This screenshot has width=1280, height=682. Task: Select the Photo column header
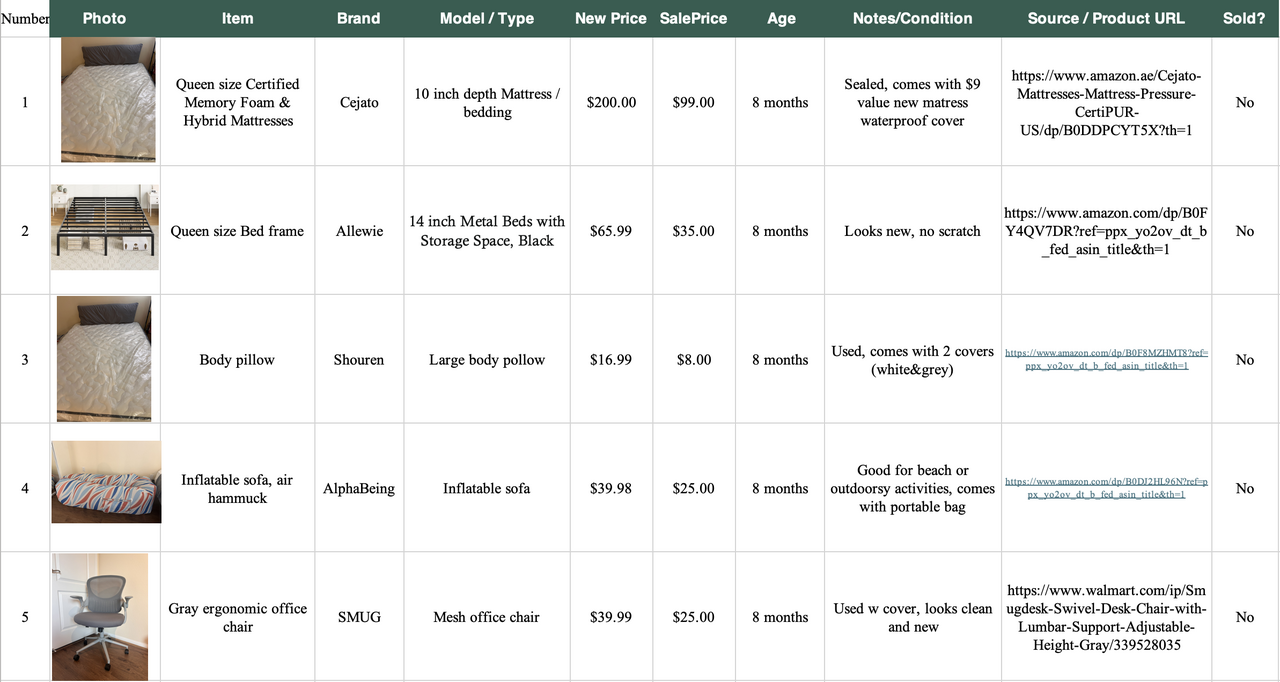click(x=105, y=18)
